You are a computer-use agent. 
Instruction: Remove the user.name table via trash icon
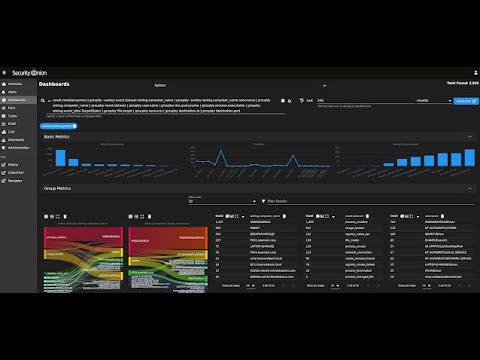(442, 216)
